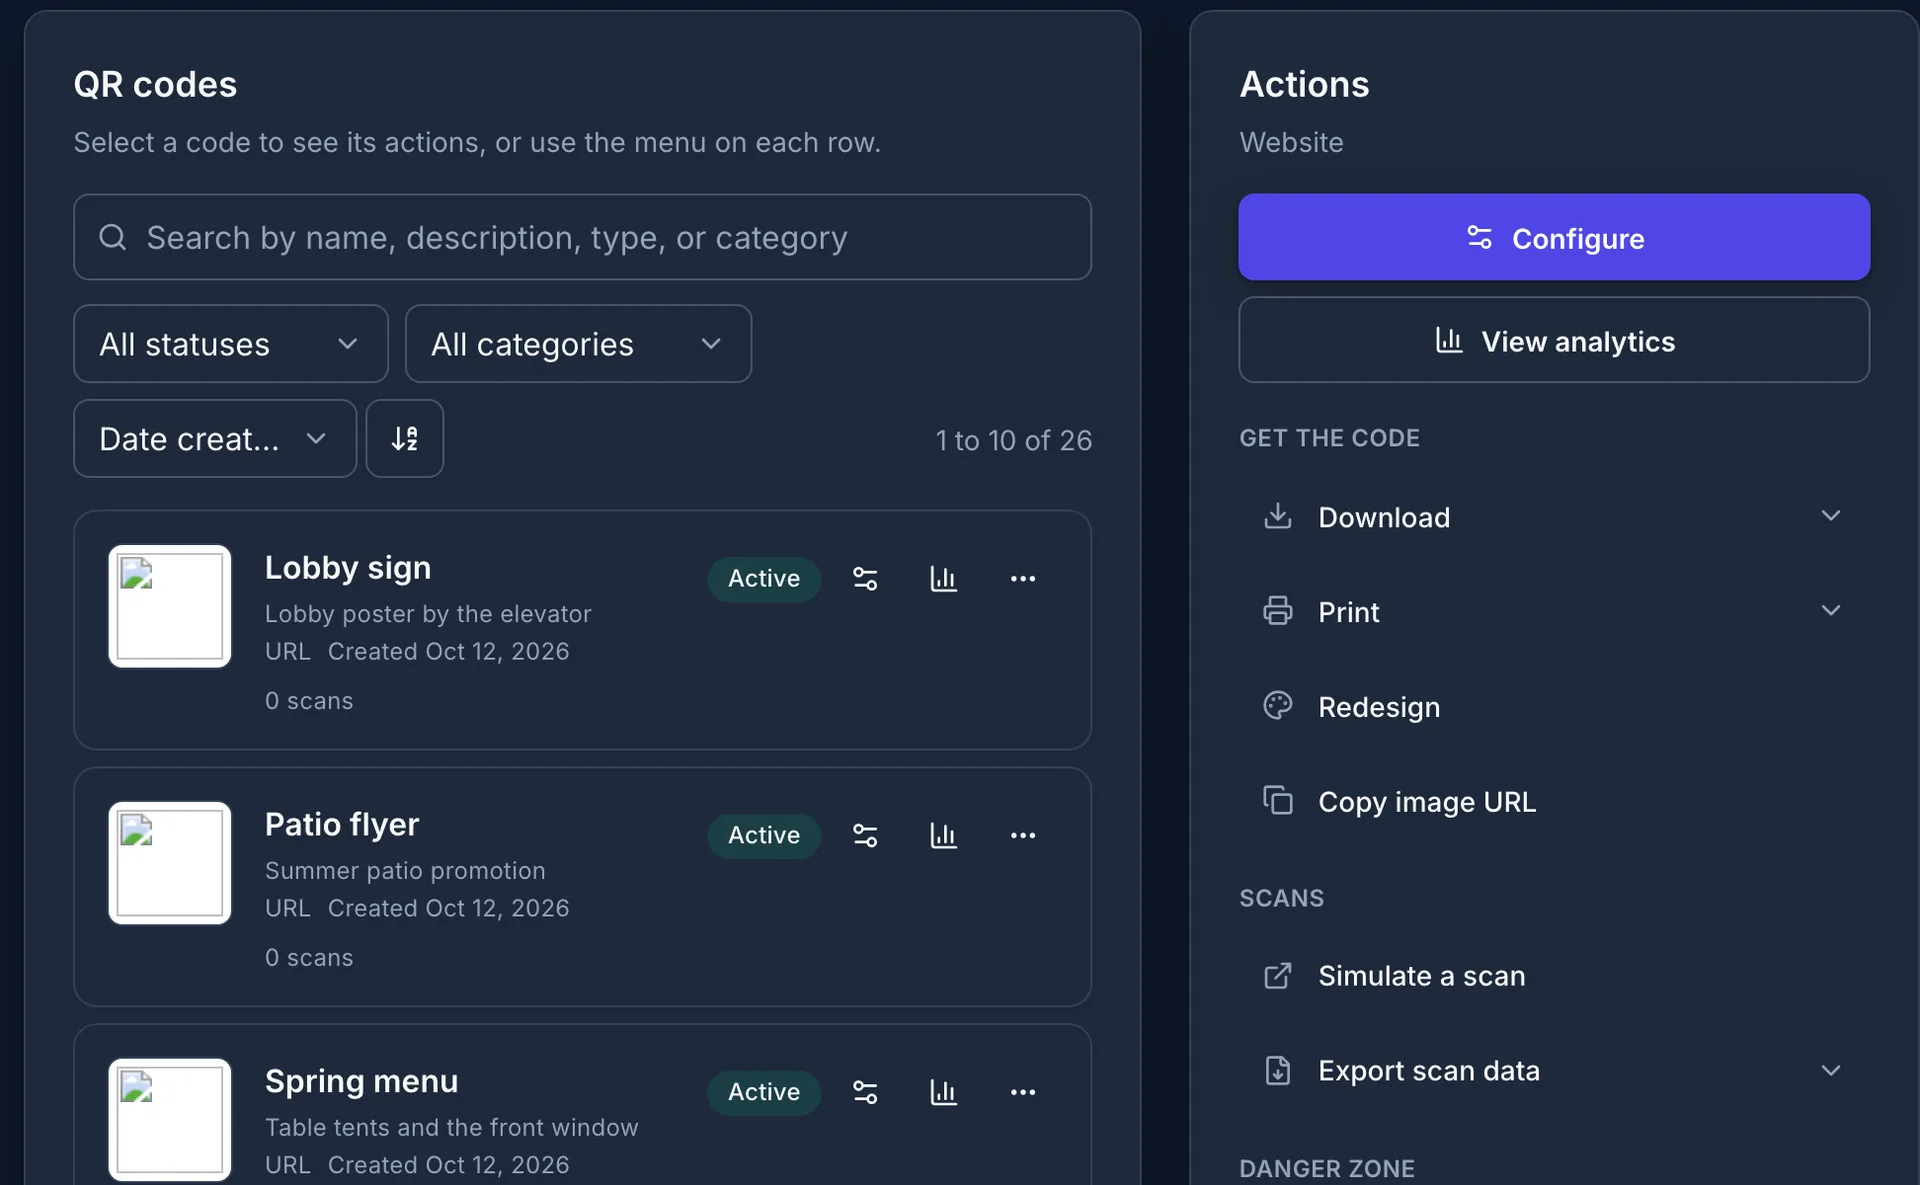Open analytics chart icon for Patio flyer
This screenshot has height=1185, width=1920.
pyautogui.click(x=944, y=836)
